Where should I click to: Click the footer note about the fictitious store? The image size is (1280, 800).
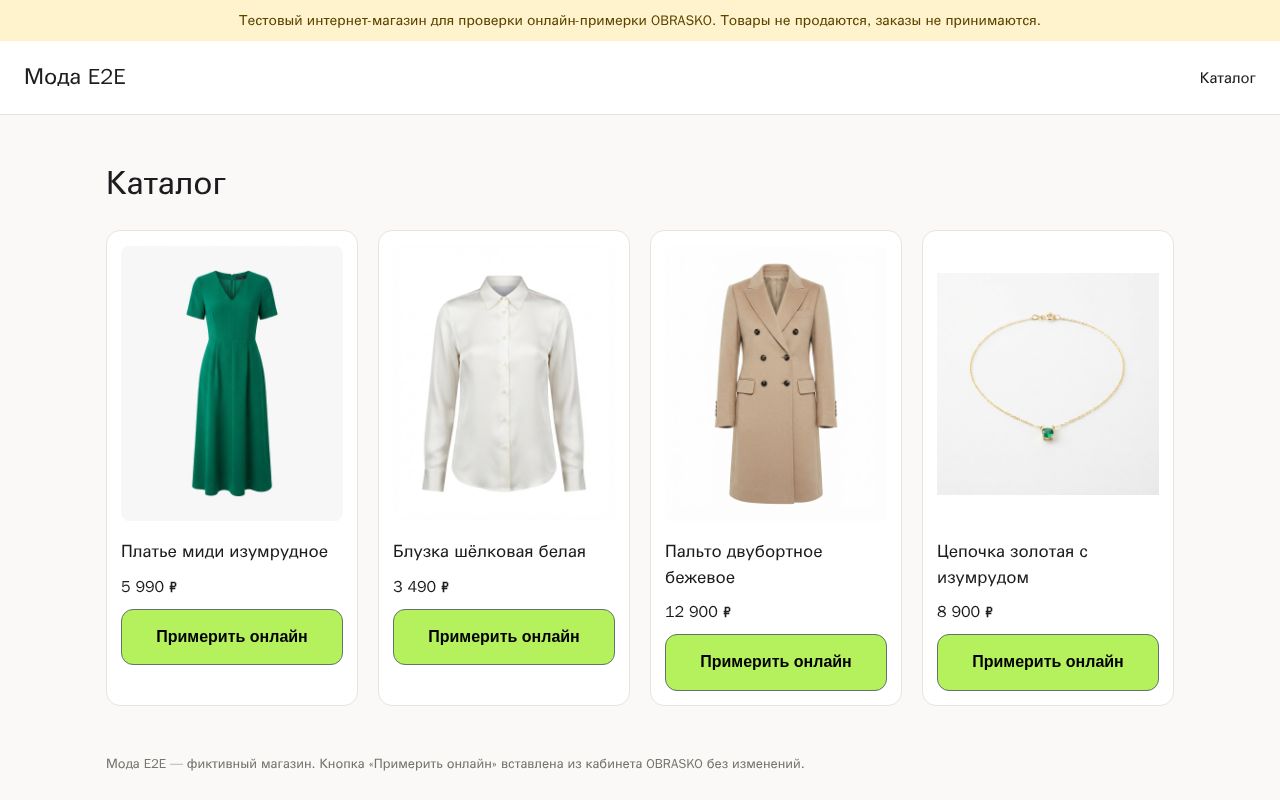coord(455,764)
